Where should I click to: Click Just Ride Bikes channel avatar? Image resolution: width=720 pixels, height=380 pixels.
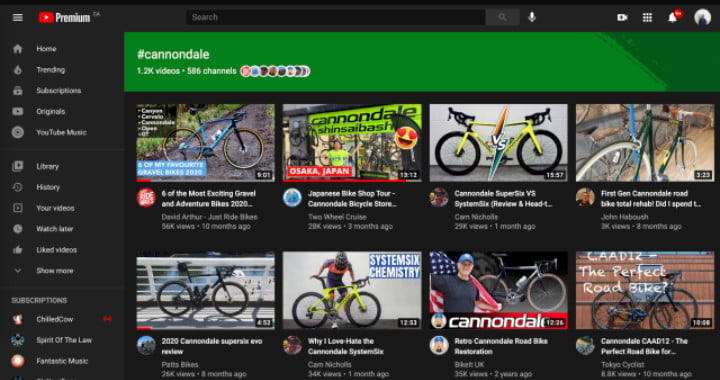(x=146, y=197)
